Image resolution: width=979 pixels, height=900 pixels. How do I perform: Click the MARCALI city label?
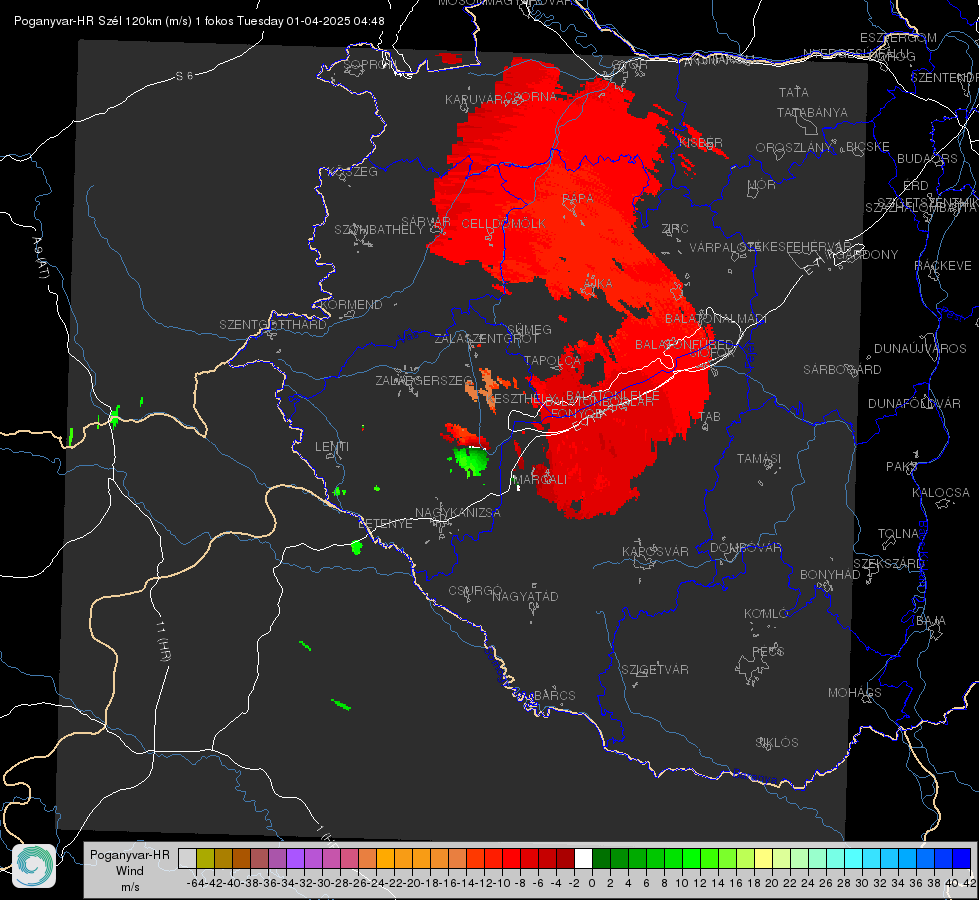[541, 479]
